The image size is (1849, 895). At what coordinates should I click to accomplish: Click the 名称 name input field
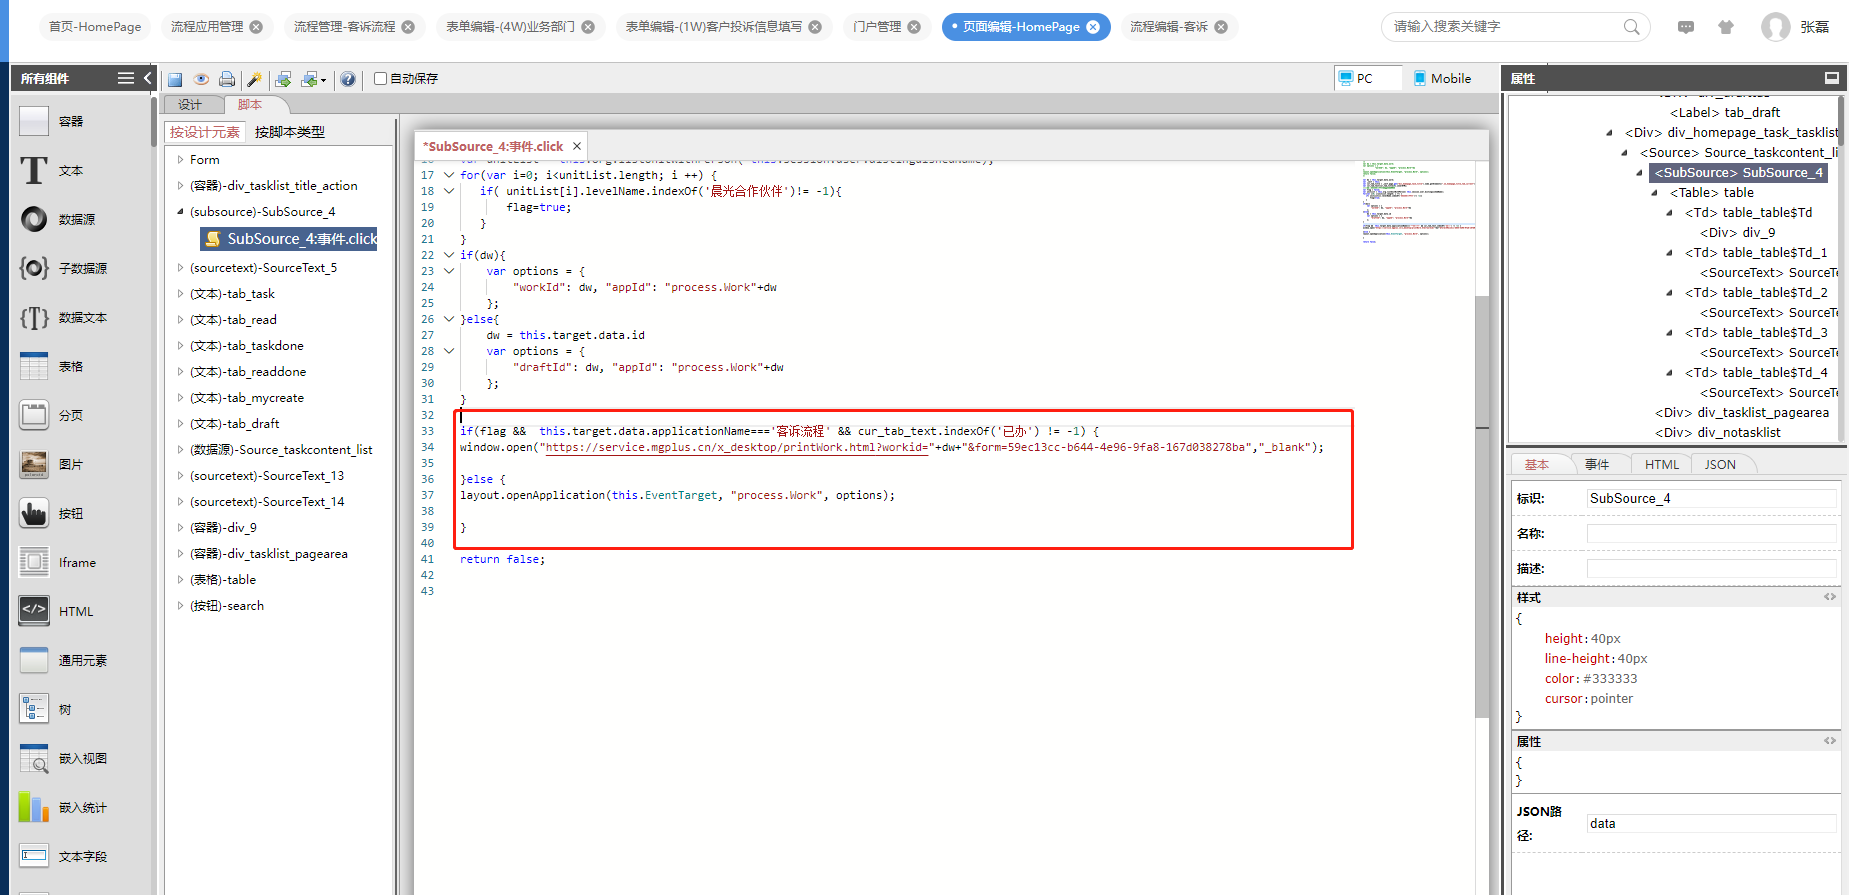[1712, 534]
